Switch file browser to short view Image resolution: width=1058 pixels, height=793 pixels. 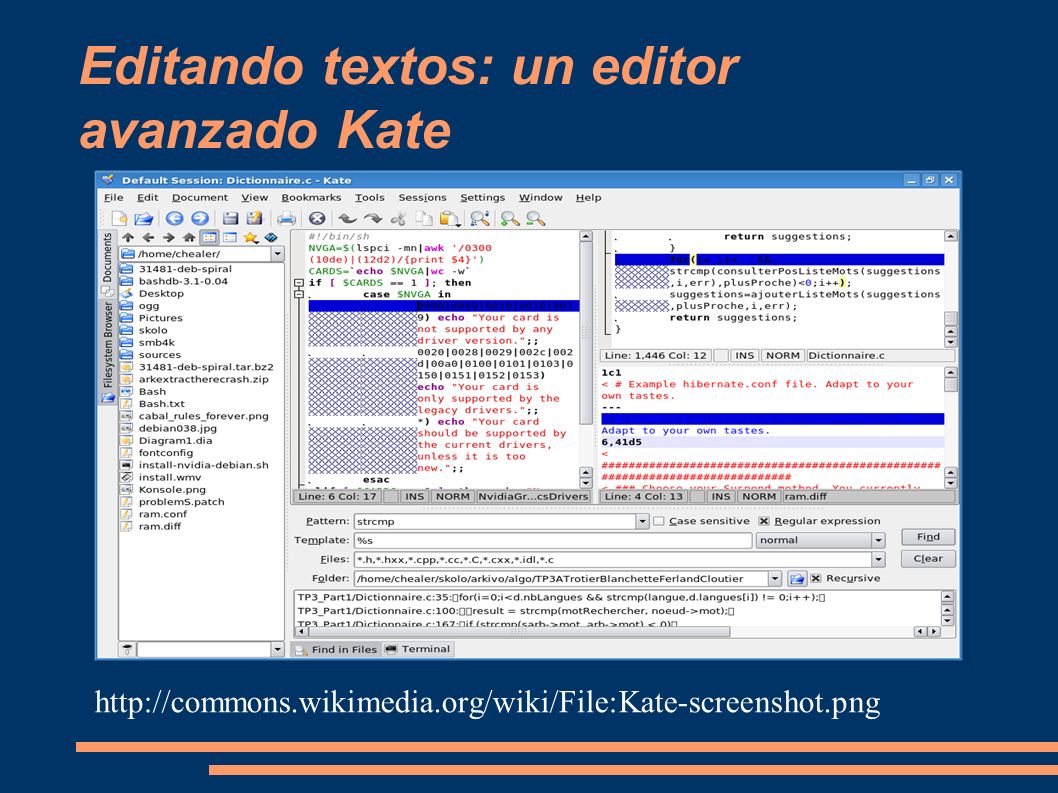[210, 238]
